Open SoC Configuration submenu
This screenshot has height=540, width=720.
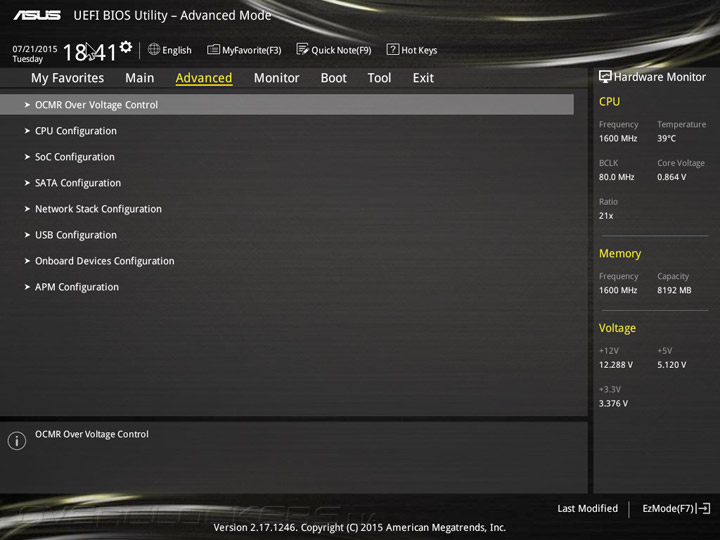point(75,157)
